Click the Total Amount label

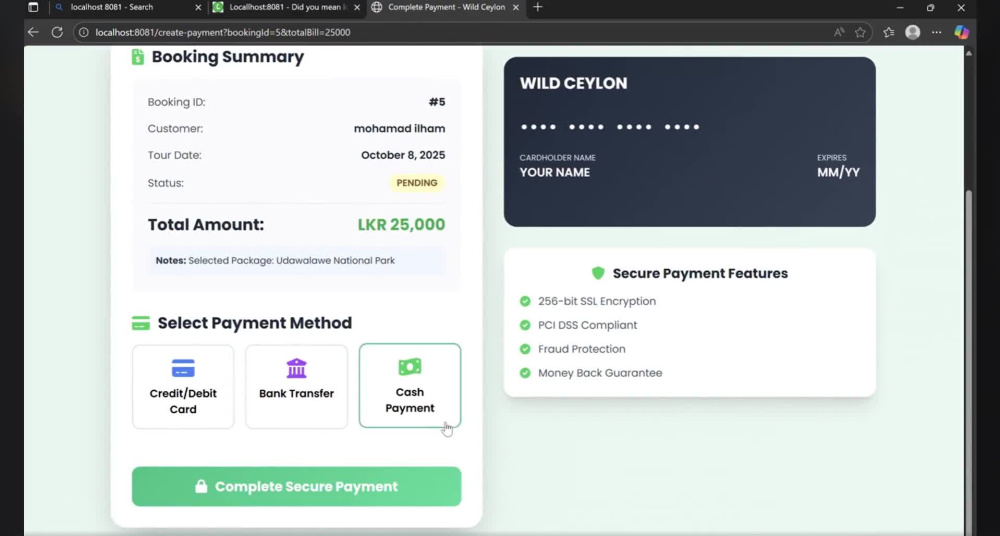[x=206, y=225]
